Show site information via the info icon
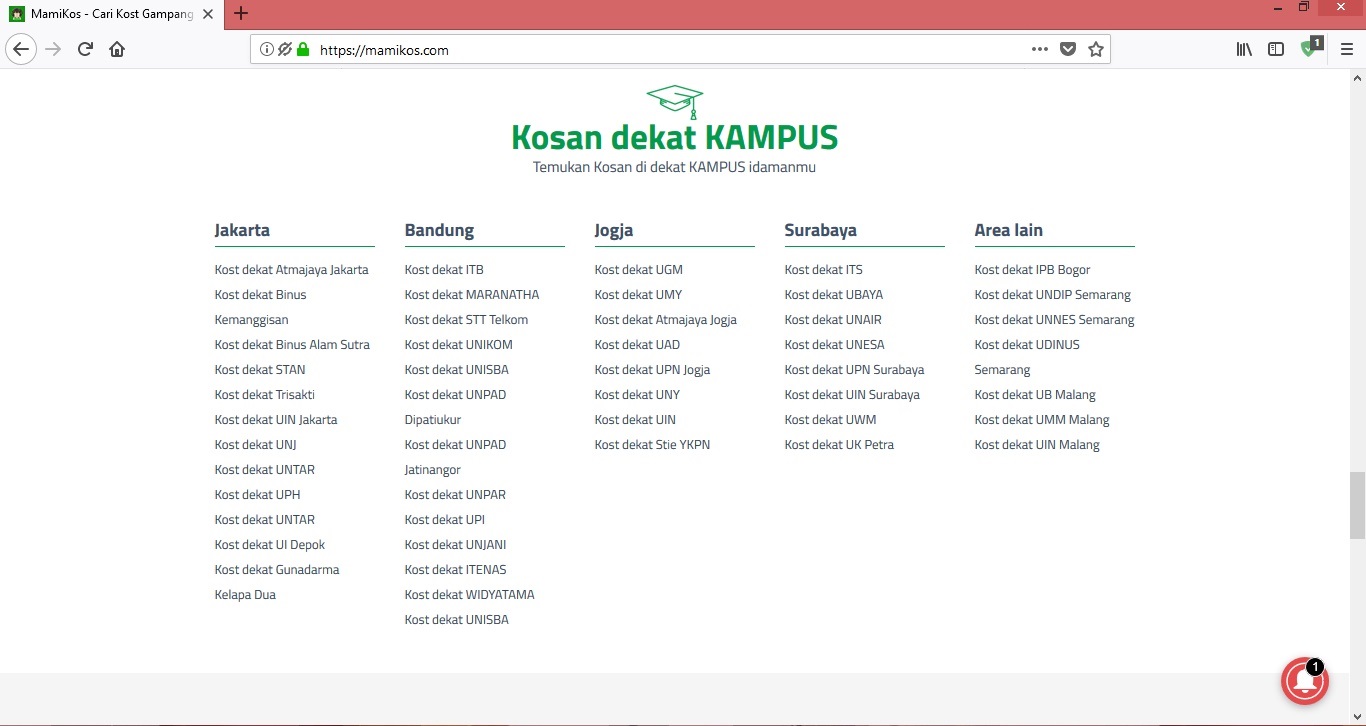 coord(267,49)
